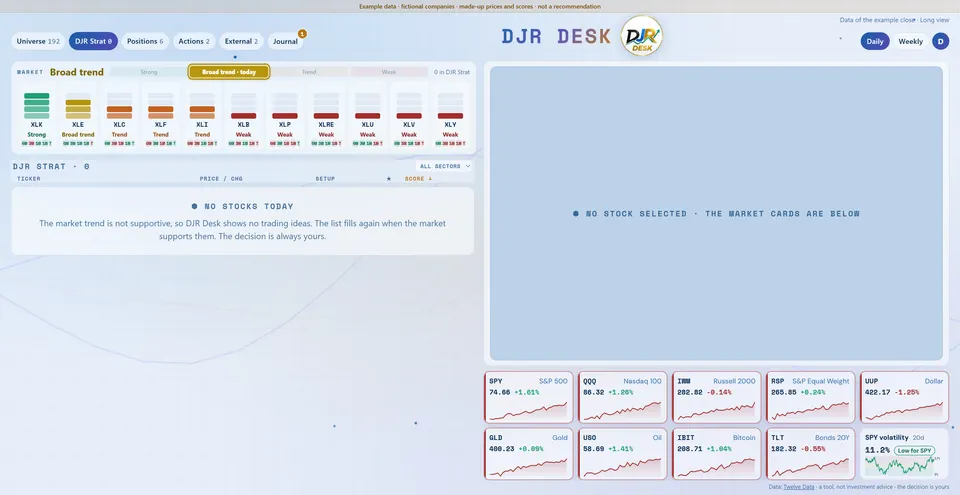Click the No Stocks Today heading
The width and height of the screenshot is (960, 495).
coord(242,206)
